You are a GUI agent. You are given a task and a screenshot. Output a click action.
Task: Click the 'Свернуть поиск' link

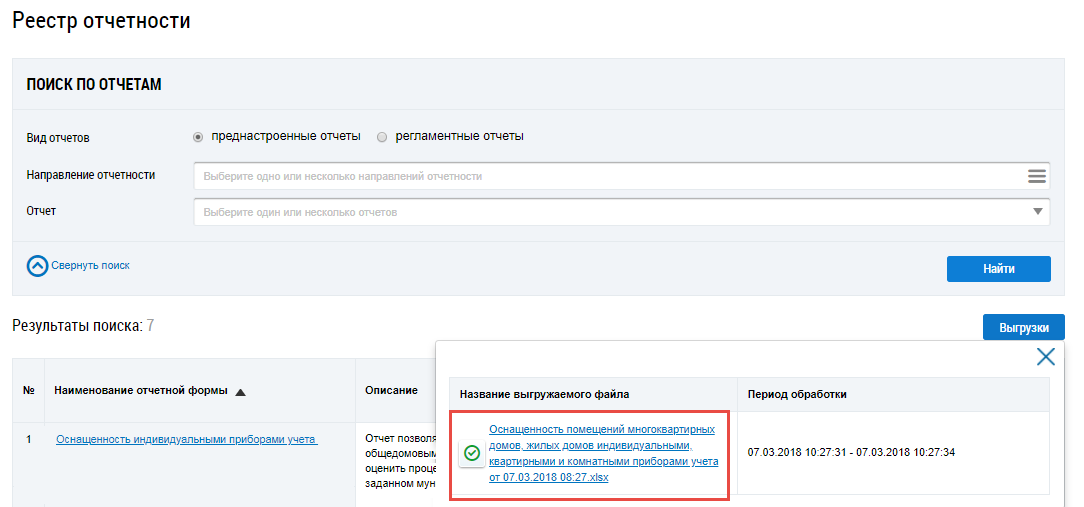pyautogui.click(x=90, y=266)
